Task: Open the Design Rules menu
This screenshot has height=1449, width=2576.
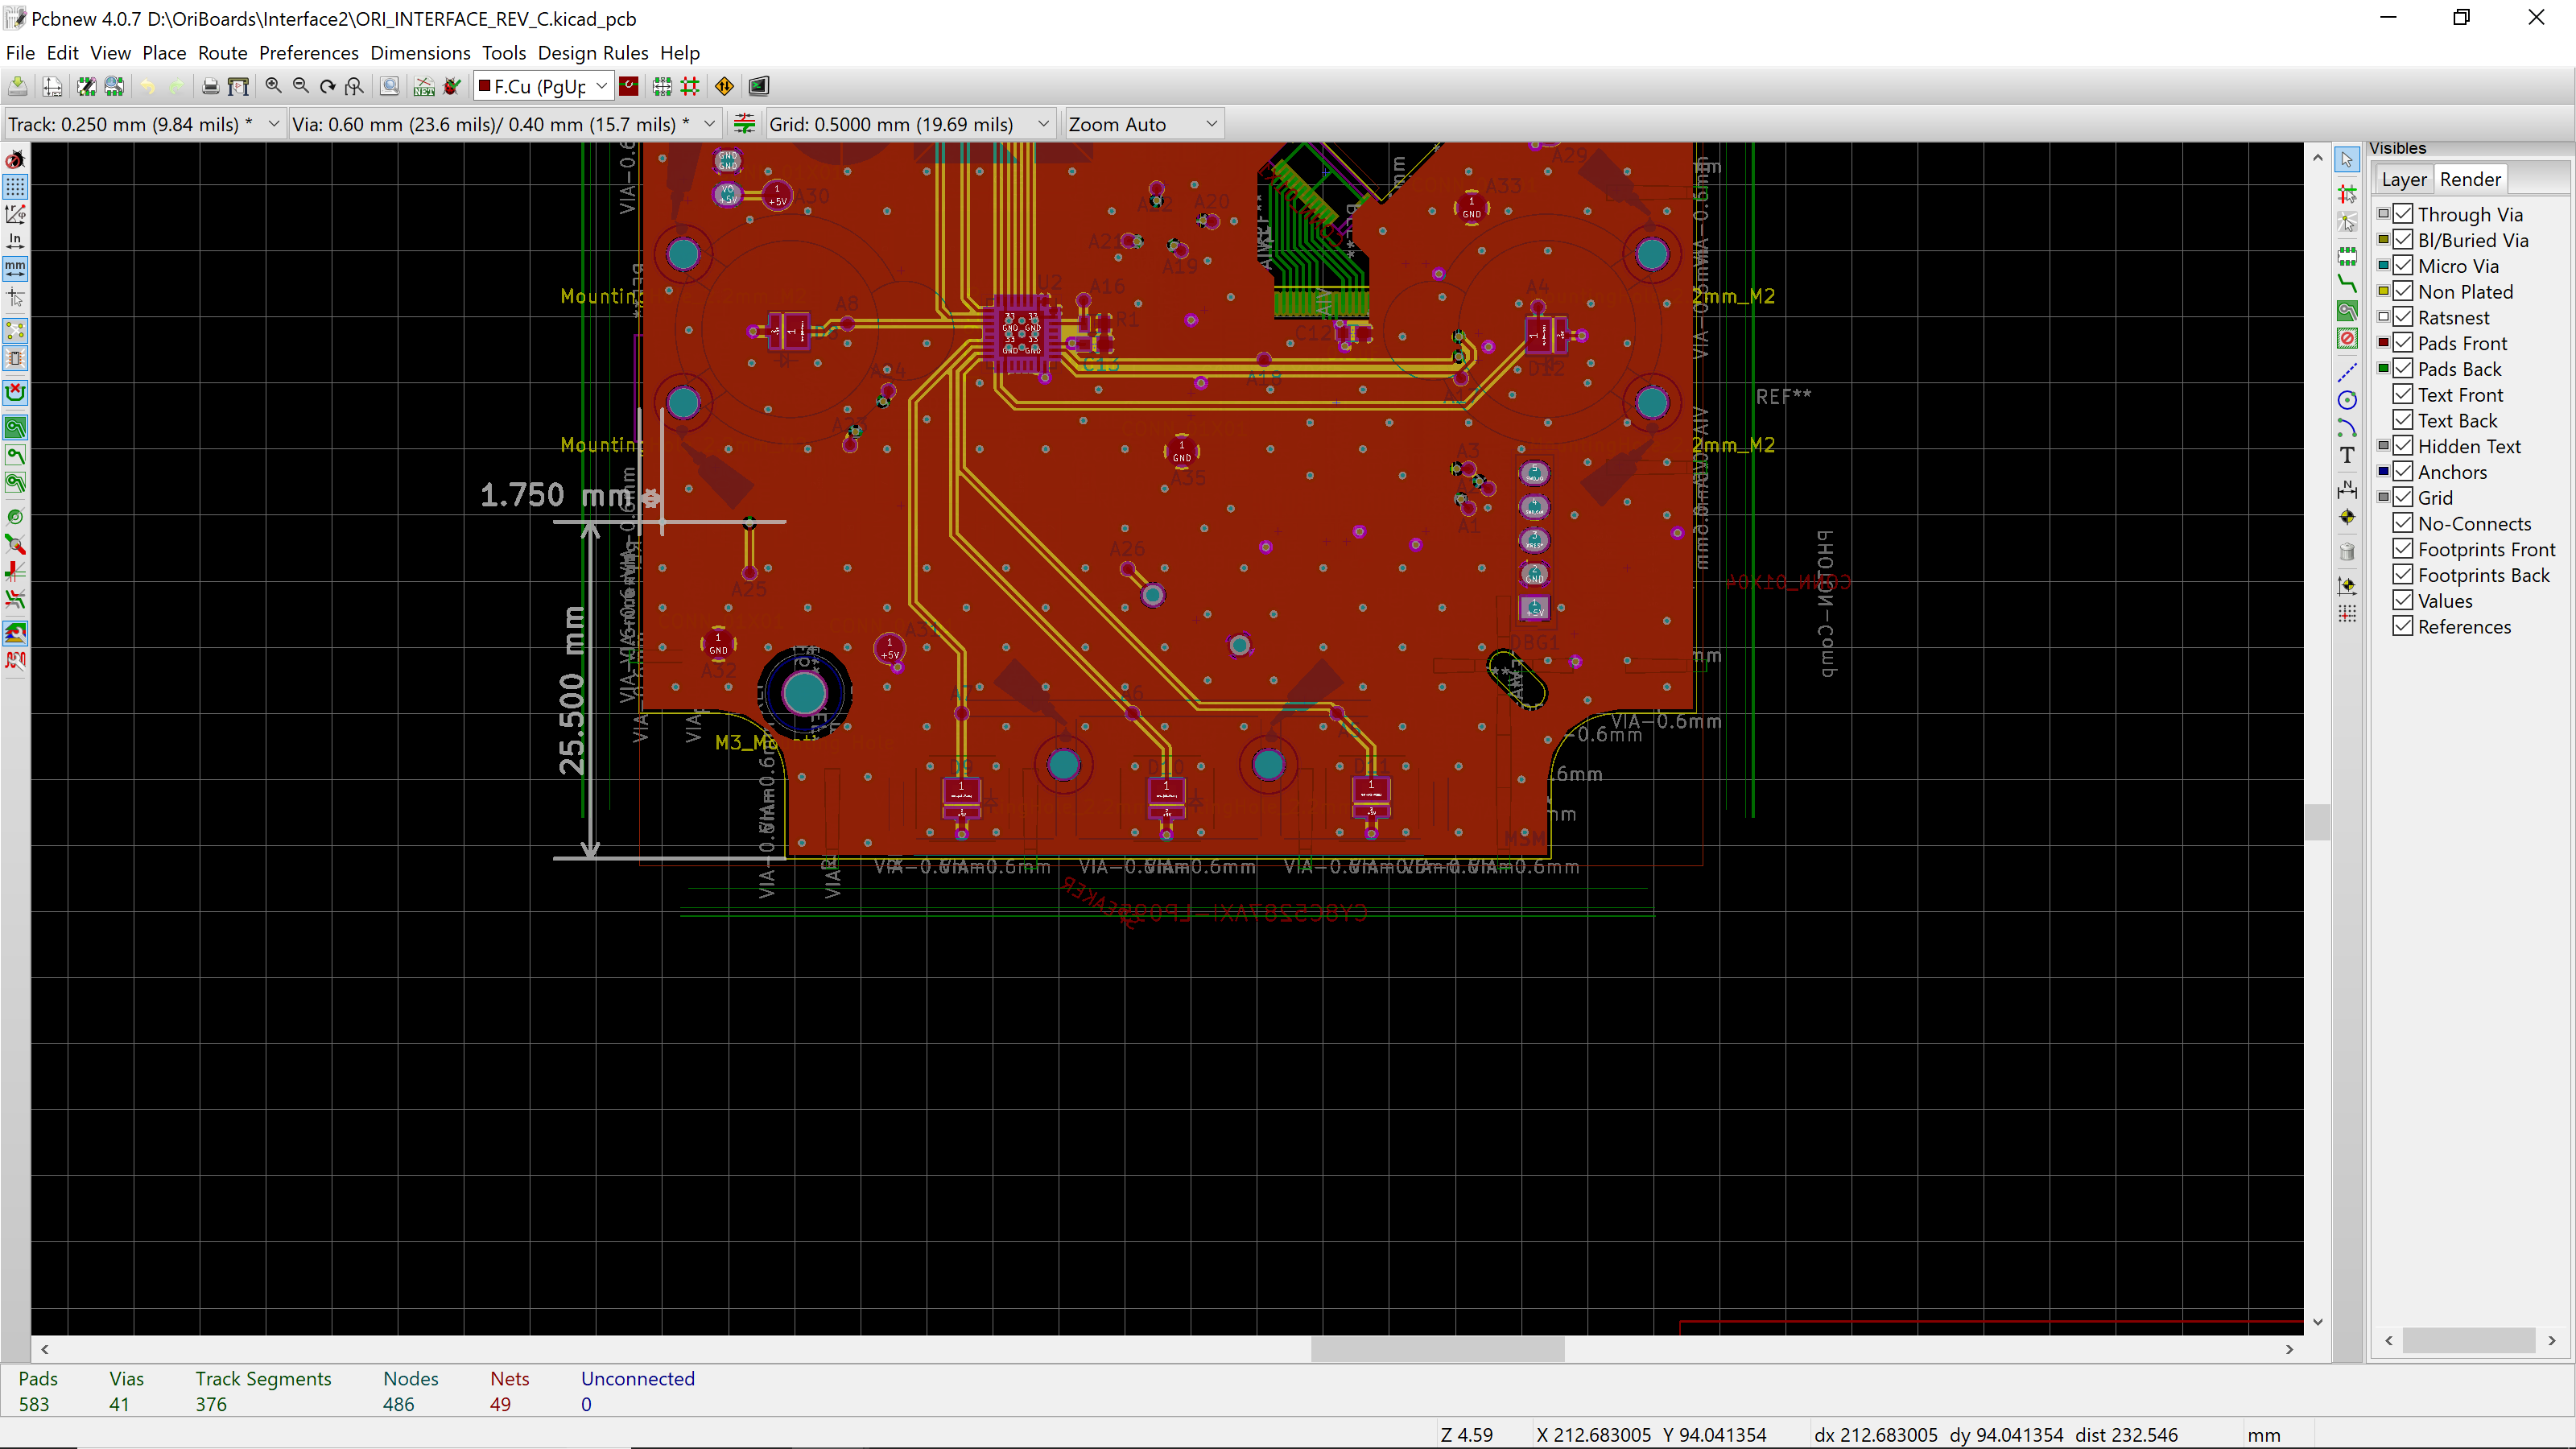Action: pyautogui.click(x=592, y=53)
